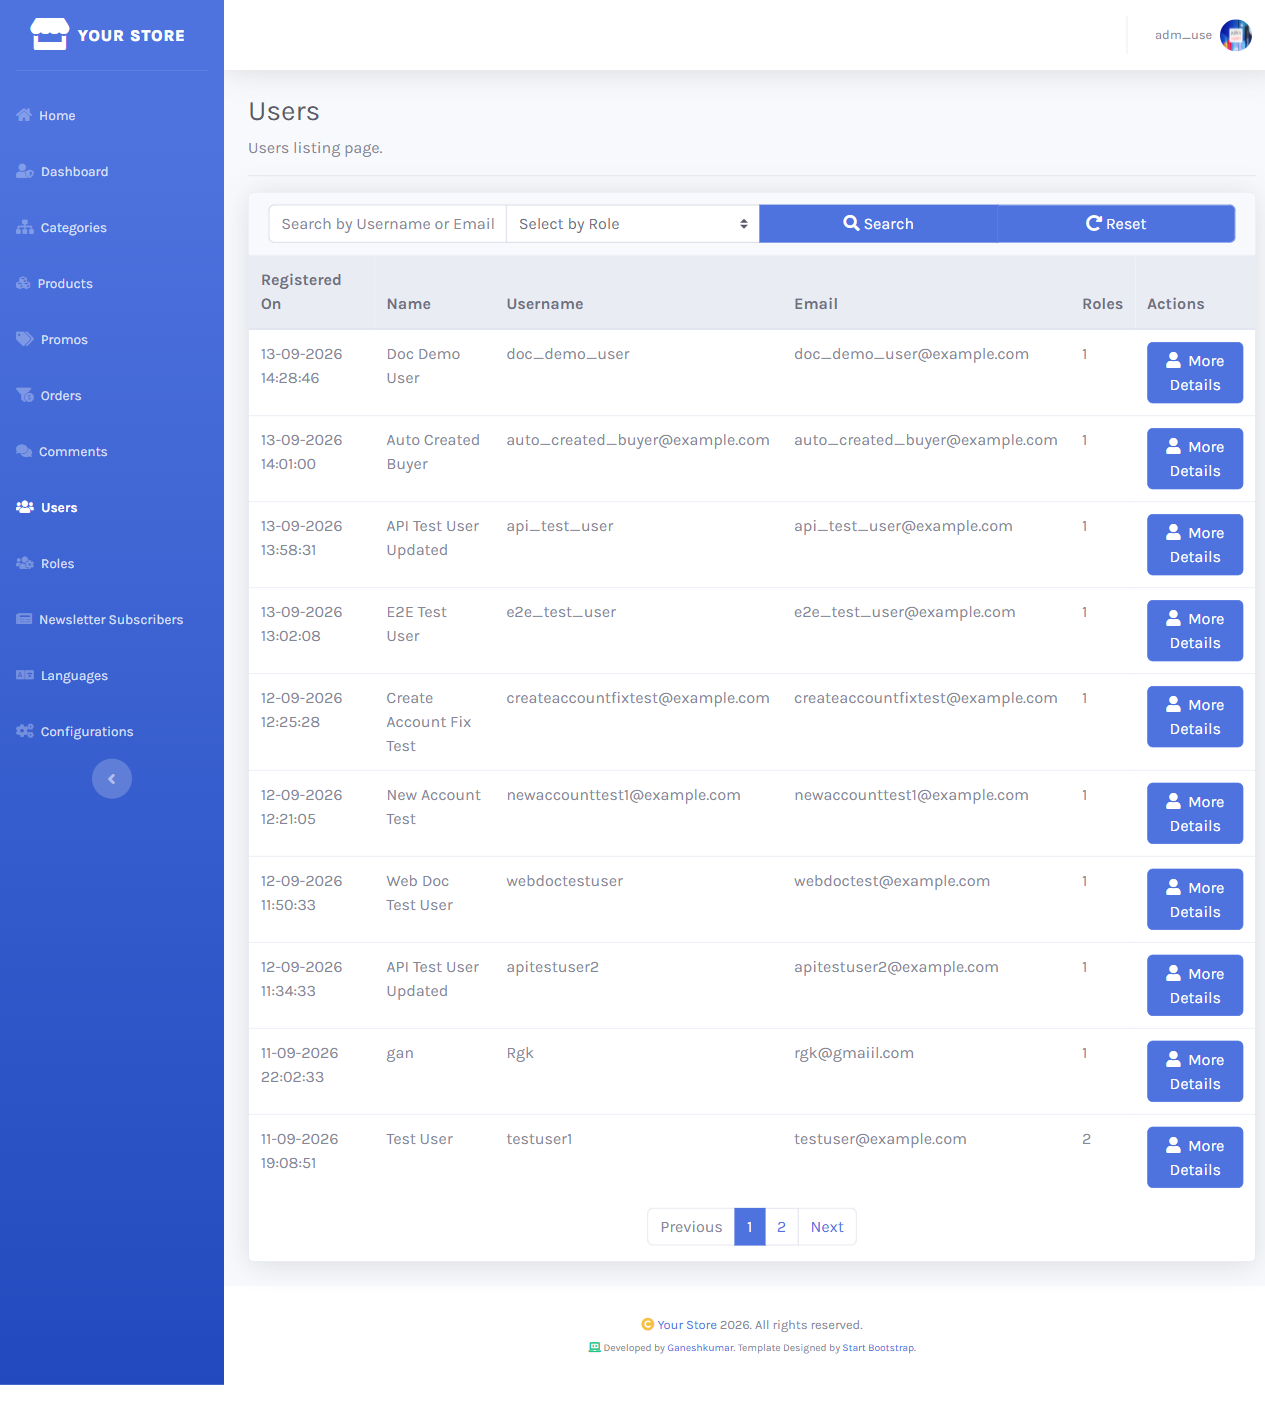Click email webdoctest@example.com

892,881
